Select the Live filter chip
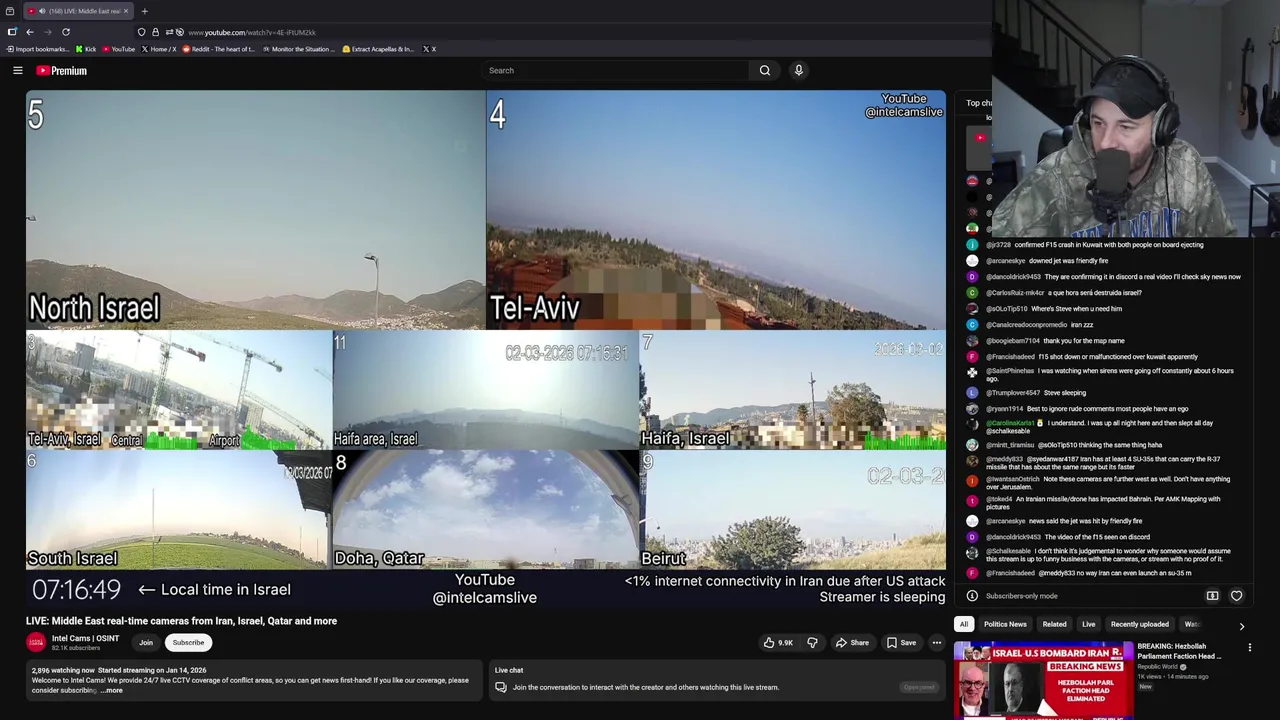Viewport: 1280px width, 720px height. point(1088,624)
